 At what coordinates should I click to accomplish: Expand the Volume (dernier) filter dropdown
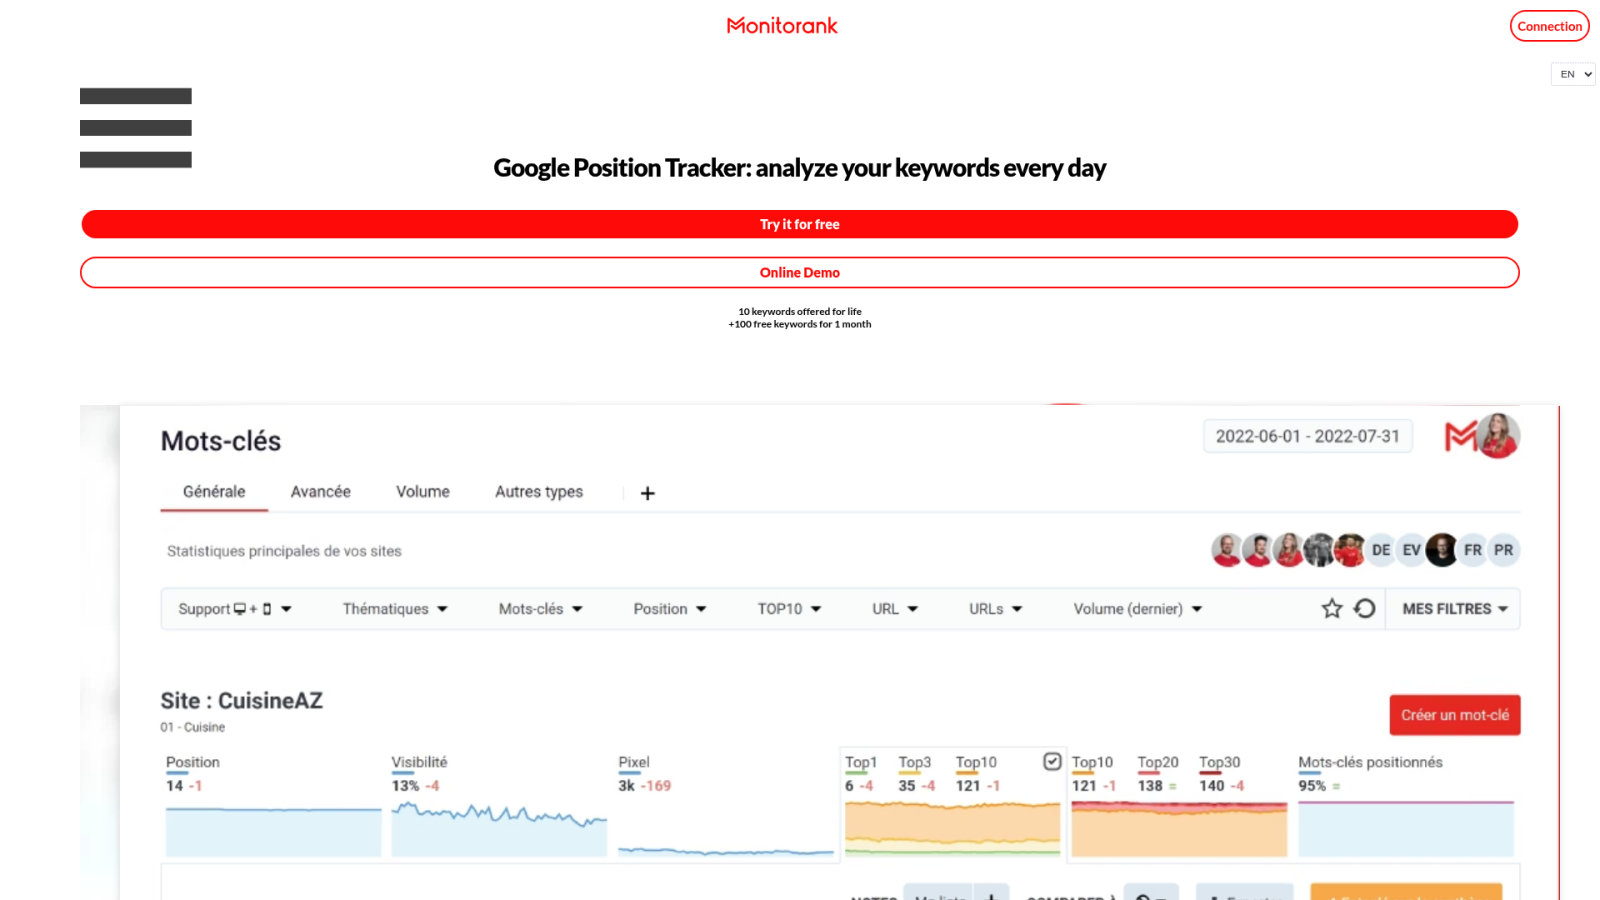coord(1138,609)
